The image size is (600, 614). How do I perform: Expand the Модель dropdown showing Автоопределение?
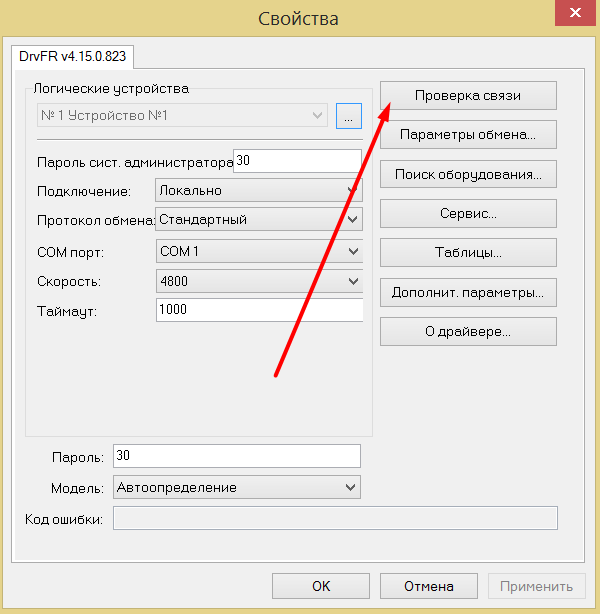pos(237,487)
